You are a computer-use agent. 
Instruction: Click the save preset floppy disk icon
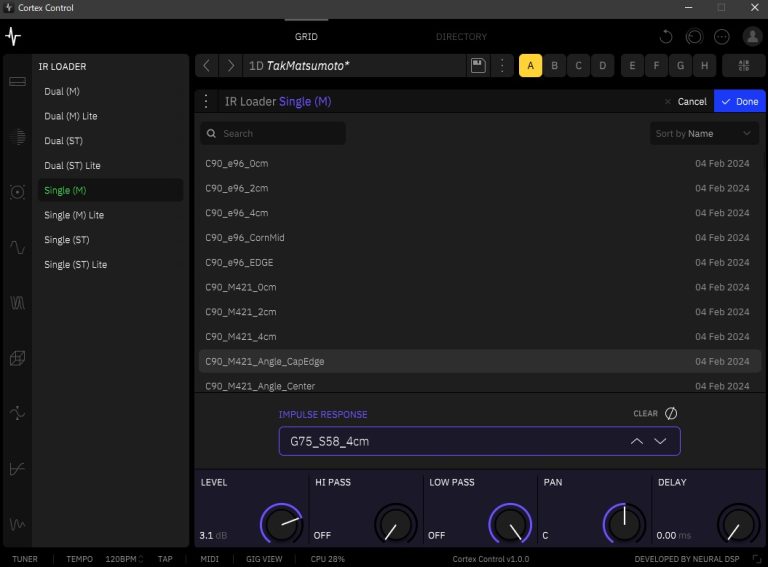point(478,66)
